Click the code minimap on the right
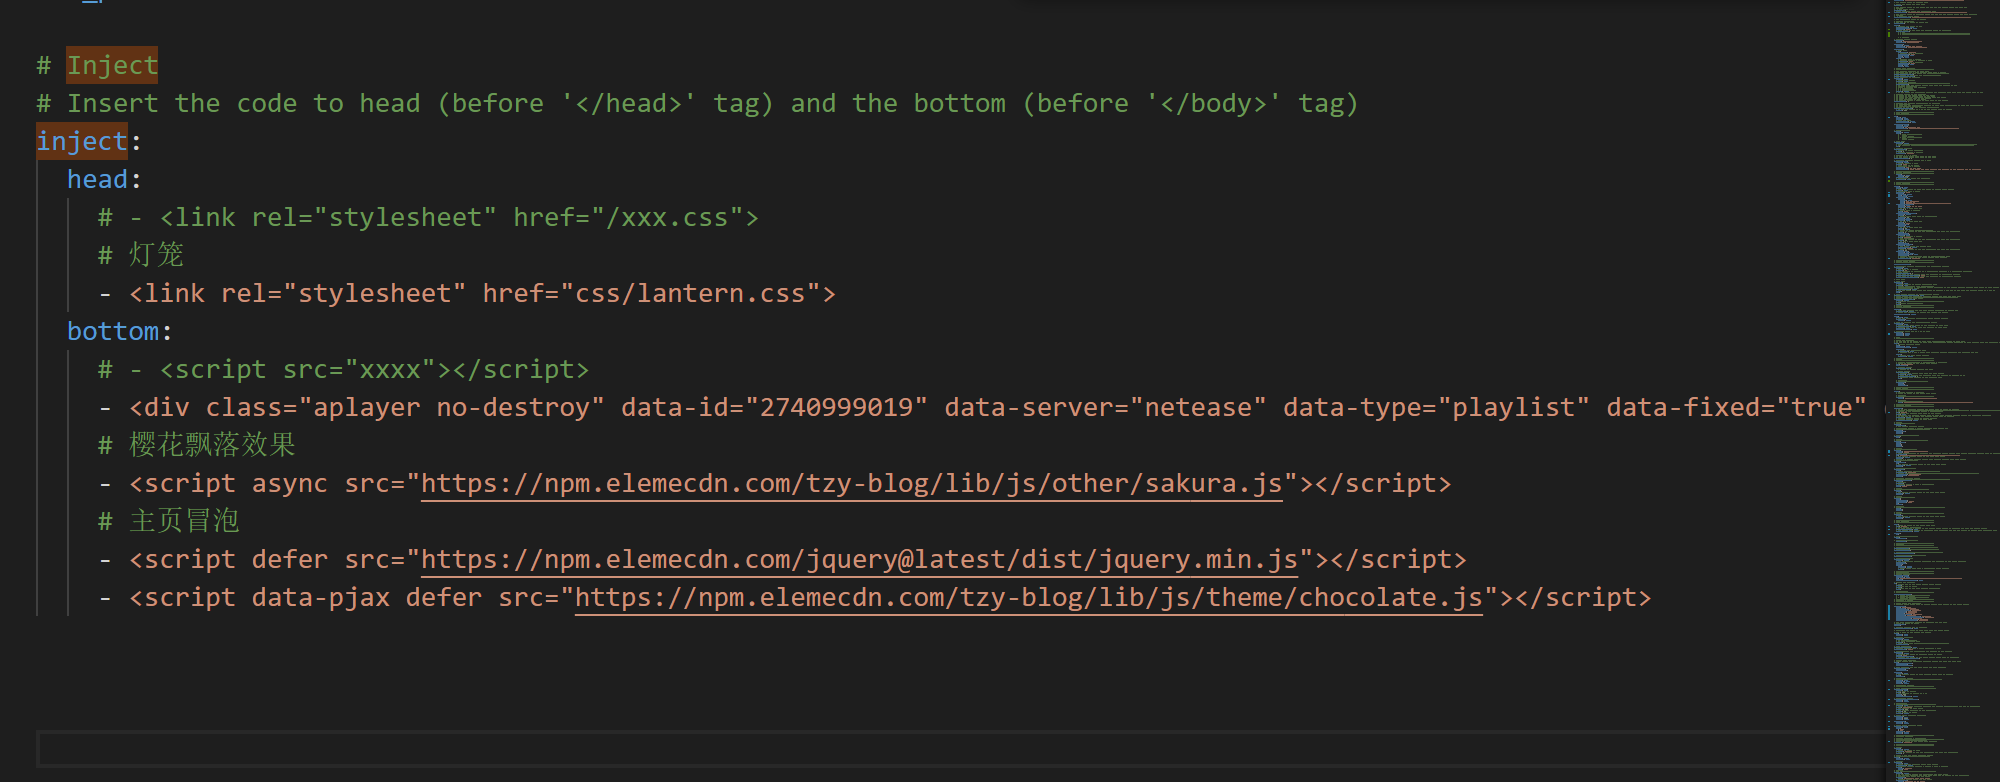The width and height of the screenshot is (2000, 782). (x=1942, y=390)
